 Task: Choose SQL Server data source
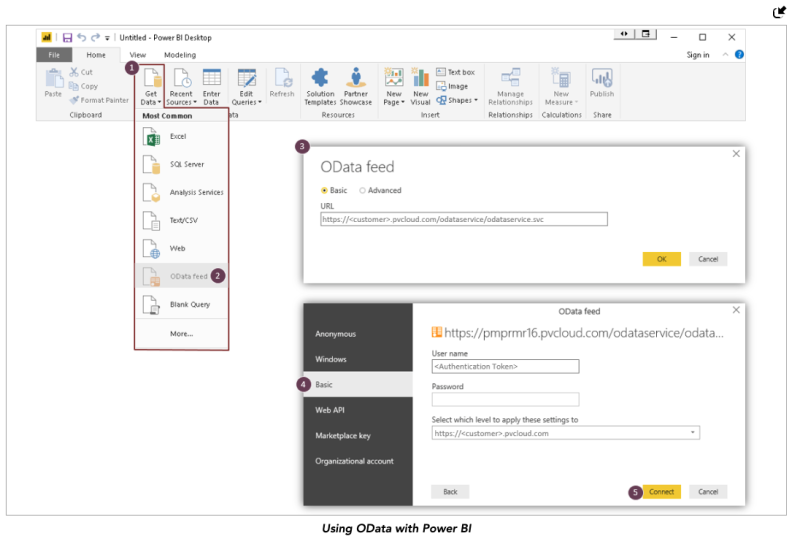(182, 164)
